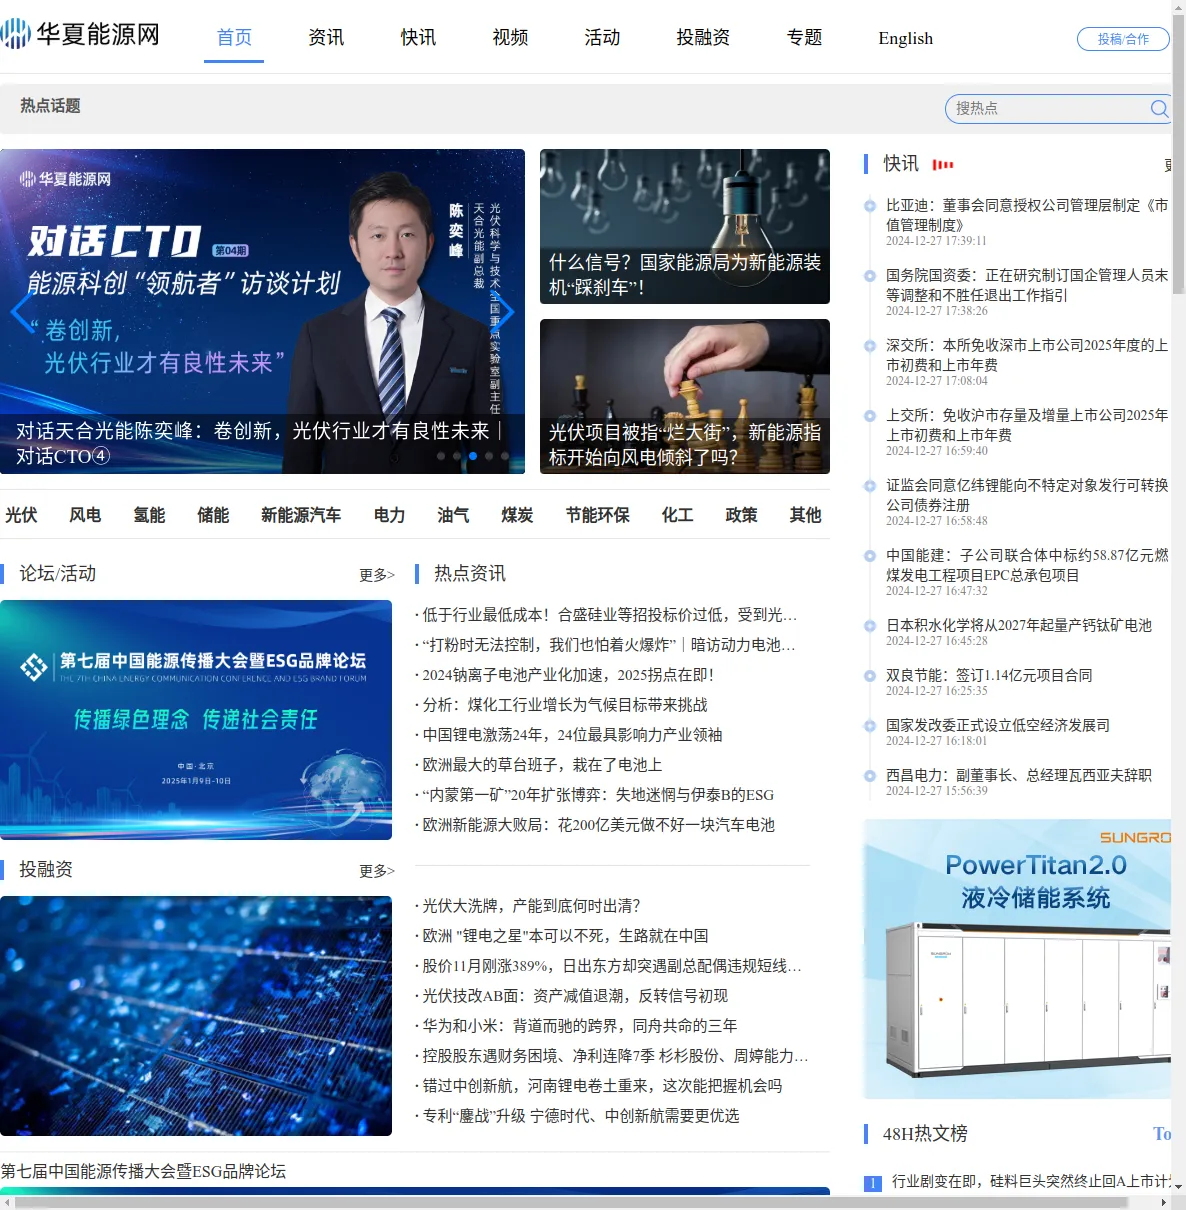The height and width of the screenshot is (1210, 1186).
Task: Open the 国家能源局 踩刹车 article image
Action: pos(685,226)
